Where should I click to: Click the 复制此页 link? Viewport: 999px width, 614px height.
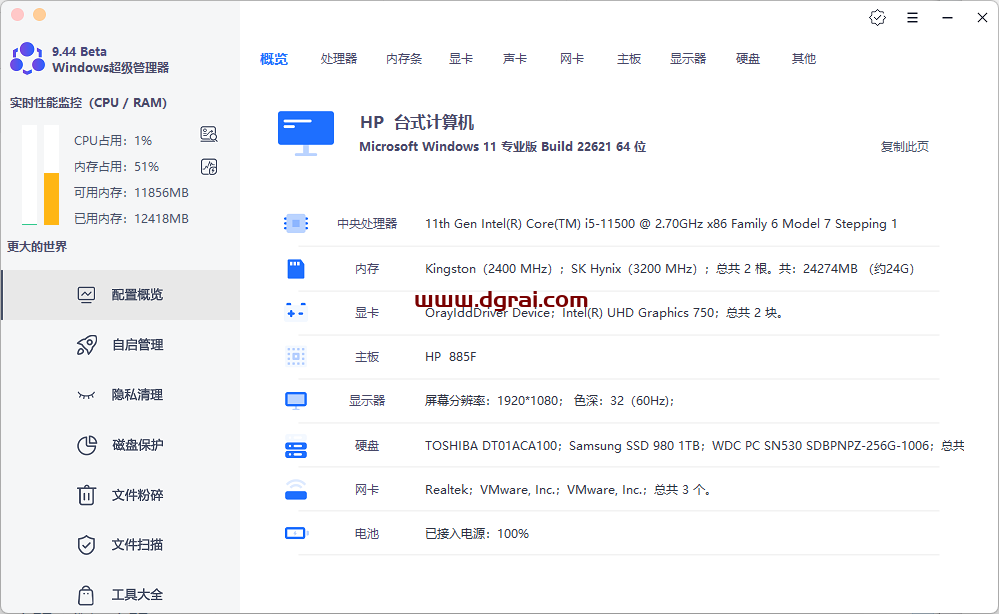905,146
